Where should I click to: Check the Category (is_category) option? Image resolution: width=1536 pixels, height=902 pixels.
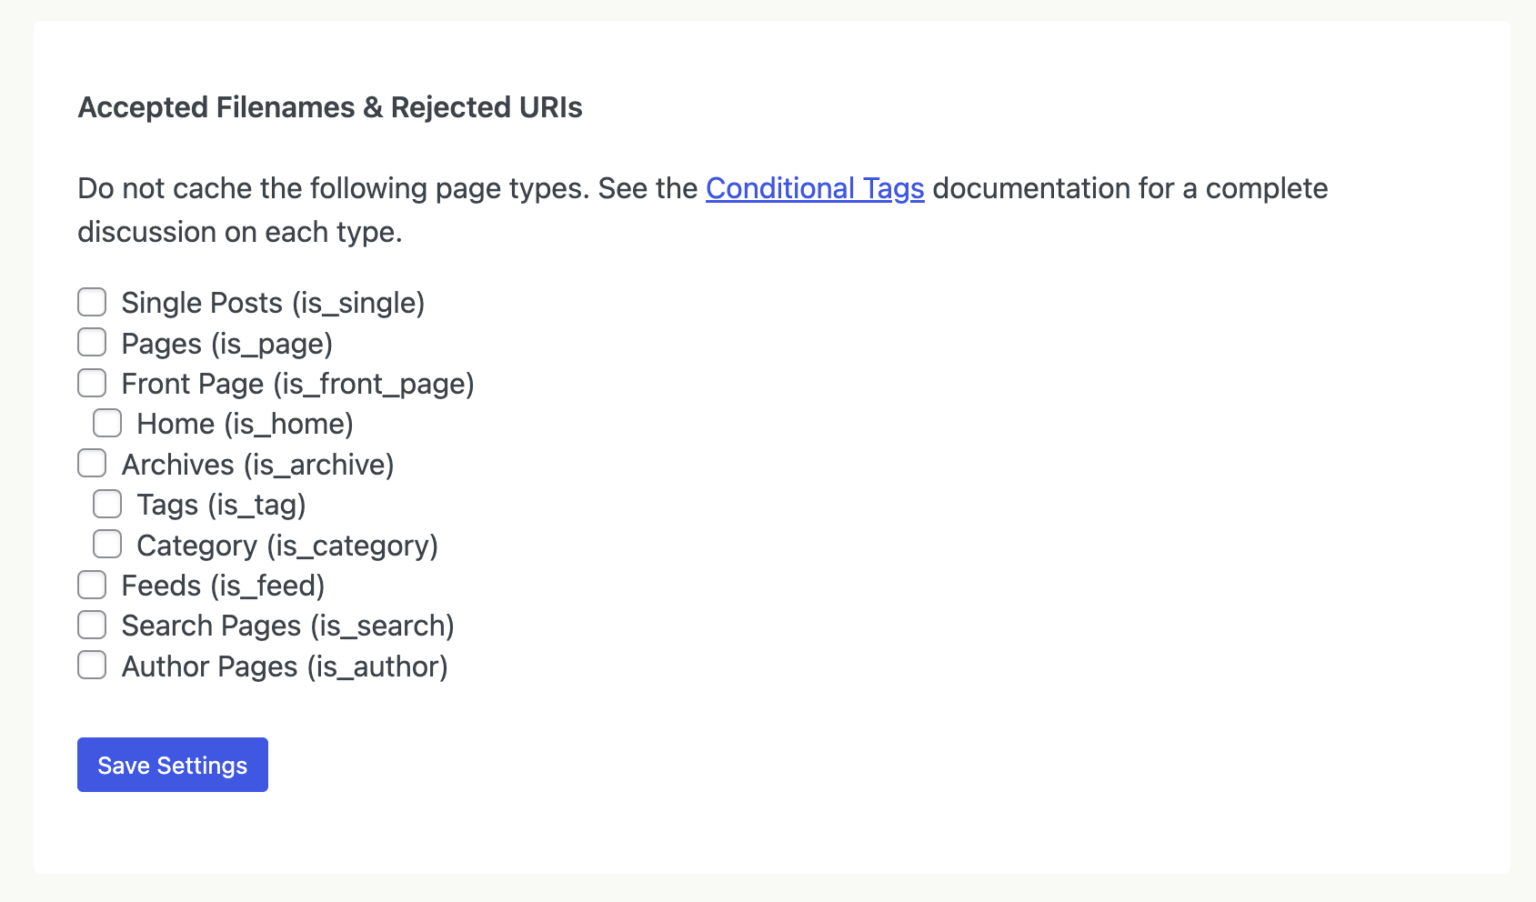tap(107, 544)
